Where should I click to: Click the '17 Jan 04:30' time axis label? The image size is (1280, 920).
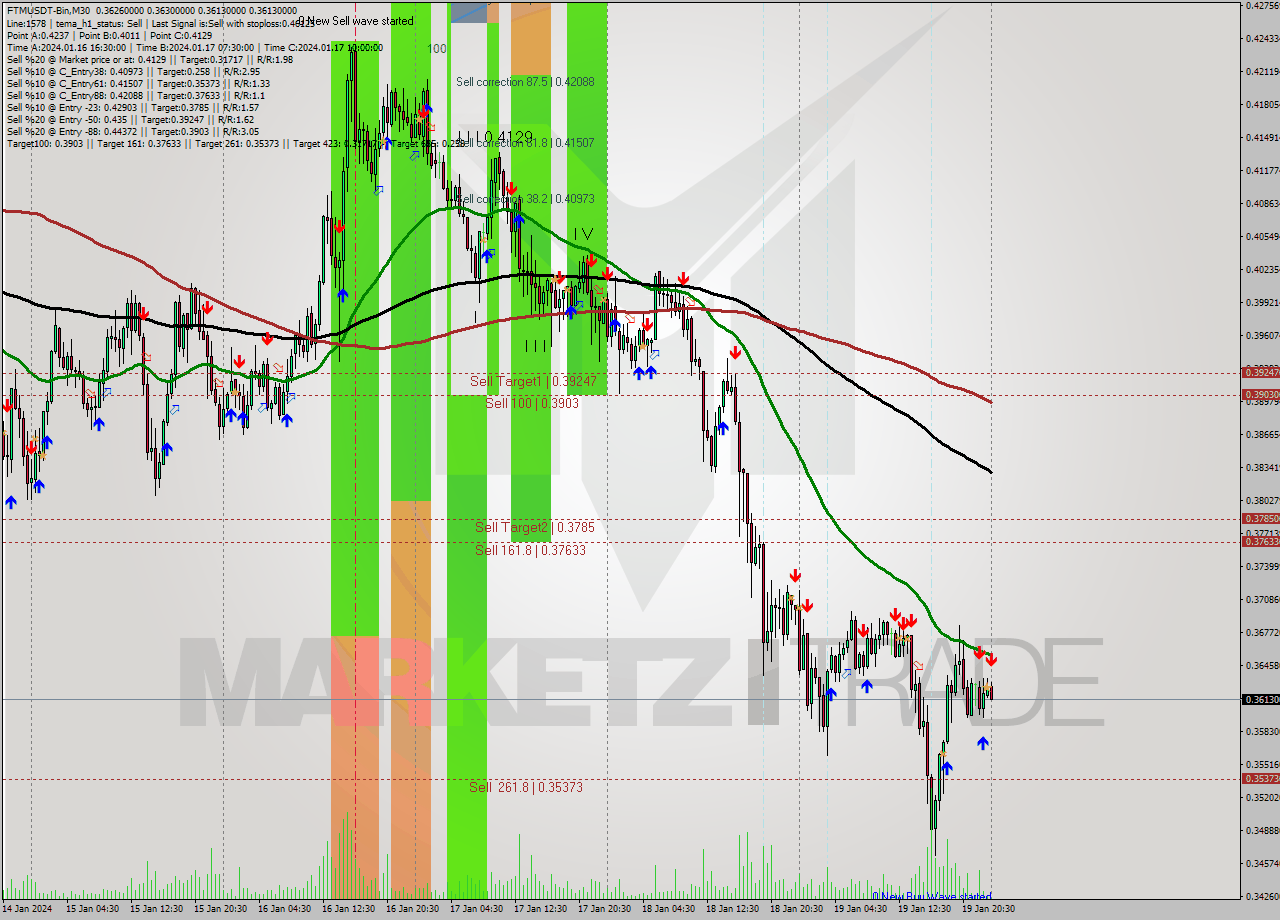coord(478,909)
